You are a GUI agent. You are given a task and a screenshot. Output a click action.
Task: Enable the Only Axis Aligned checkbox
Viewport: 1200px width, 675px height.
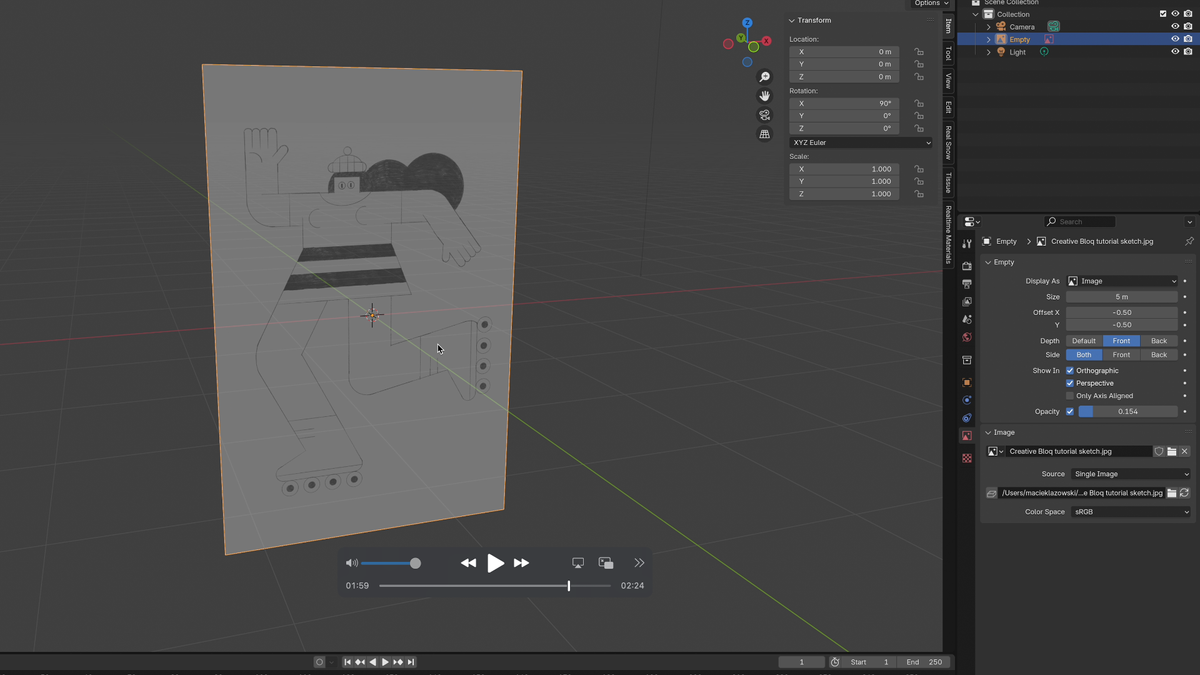tap(1070, 395)
